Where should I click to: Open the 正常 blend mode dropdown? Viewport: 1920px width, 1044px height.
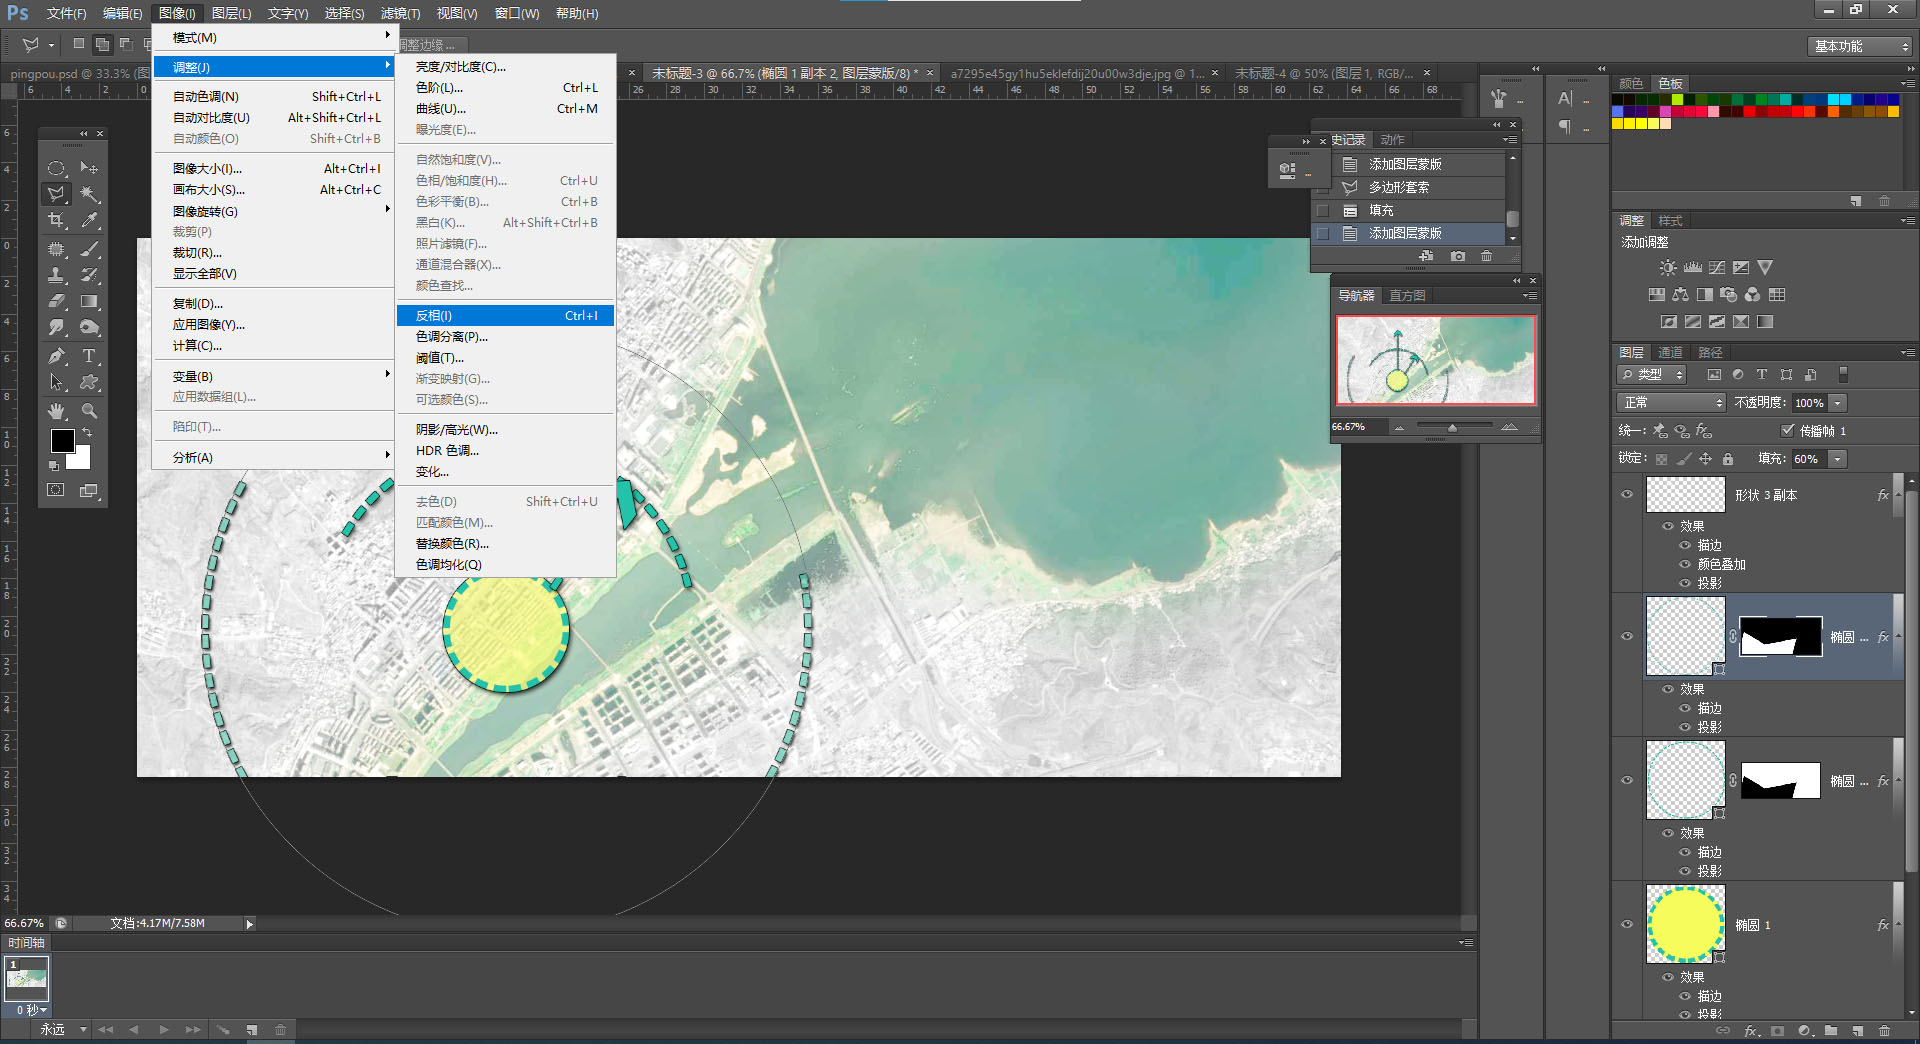tap(1671, 402)
